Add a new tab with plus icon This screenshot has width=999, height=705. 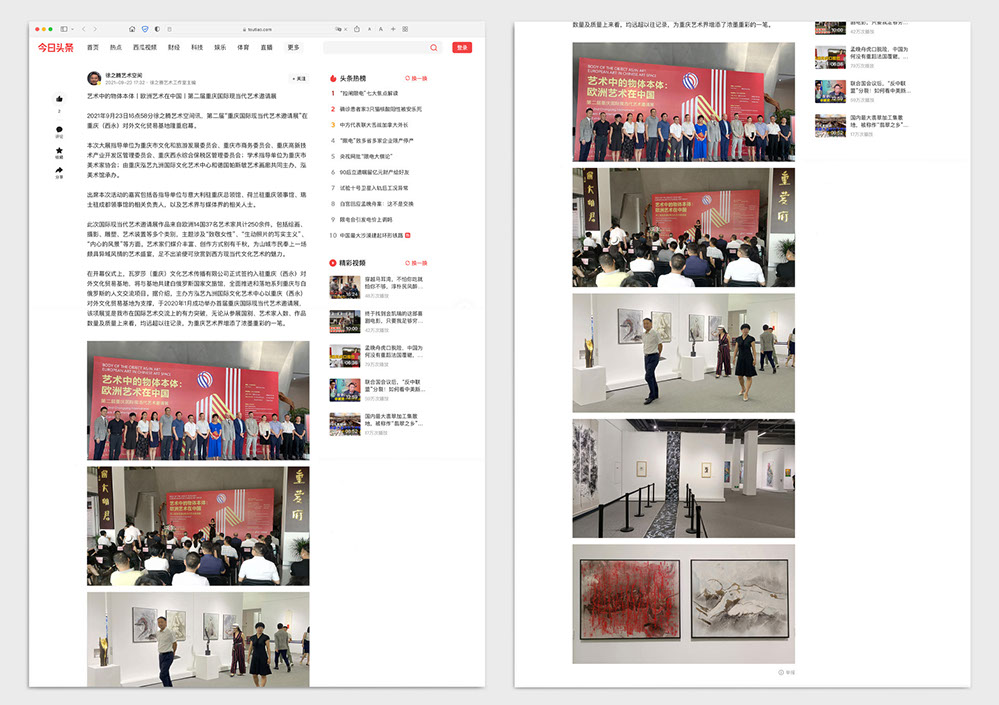(393, 29)
